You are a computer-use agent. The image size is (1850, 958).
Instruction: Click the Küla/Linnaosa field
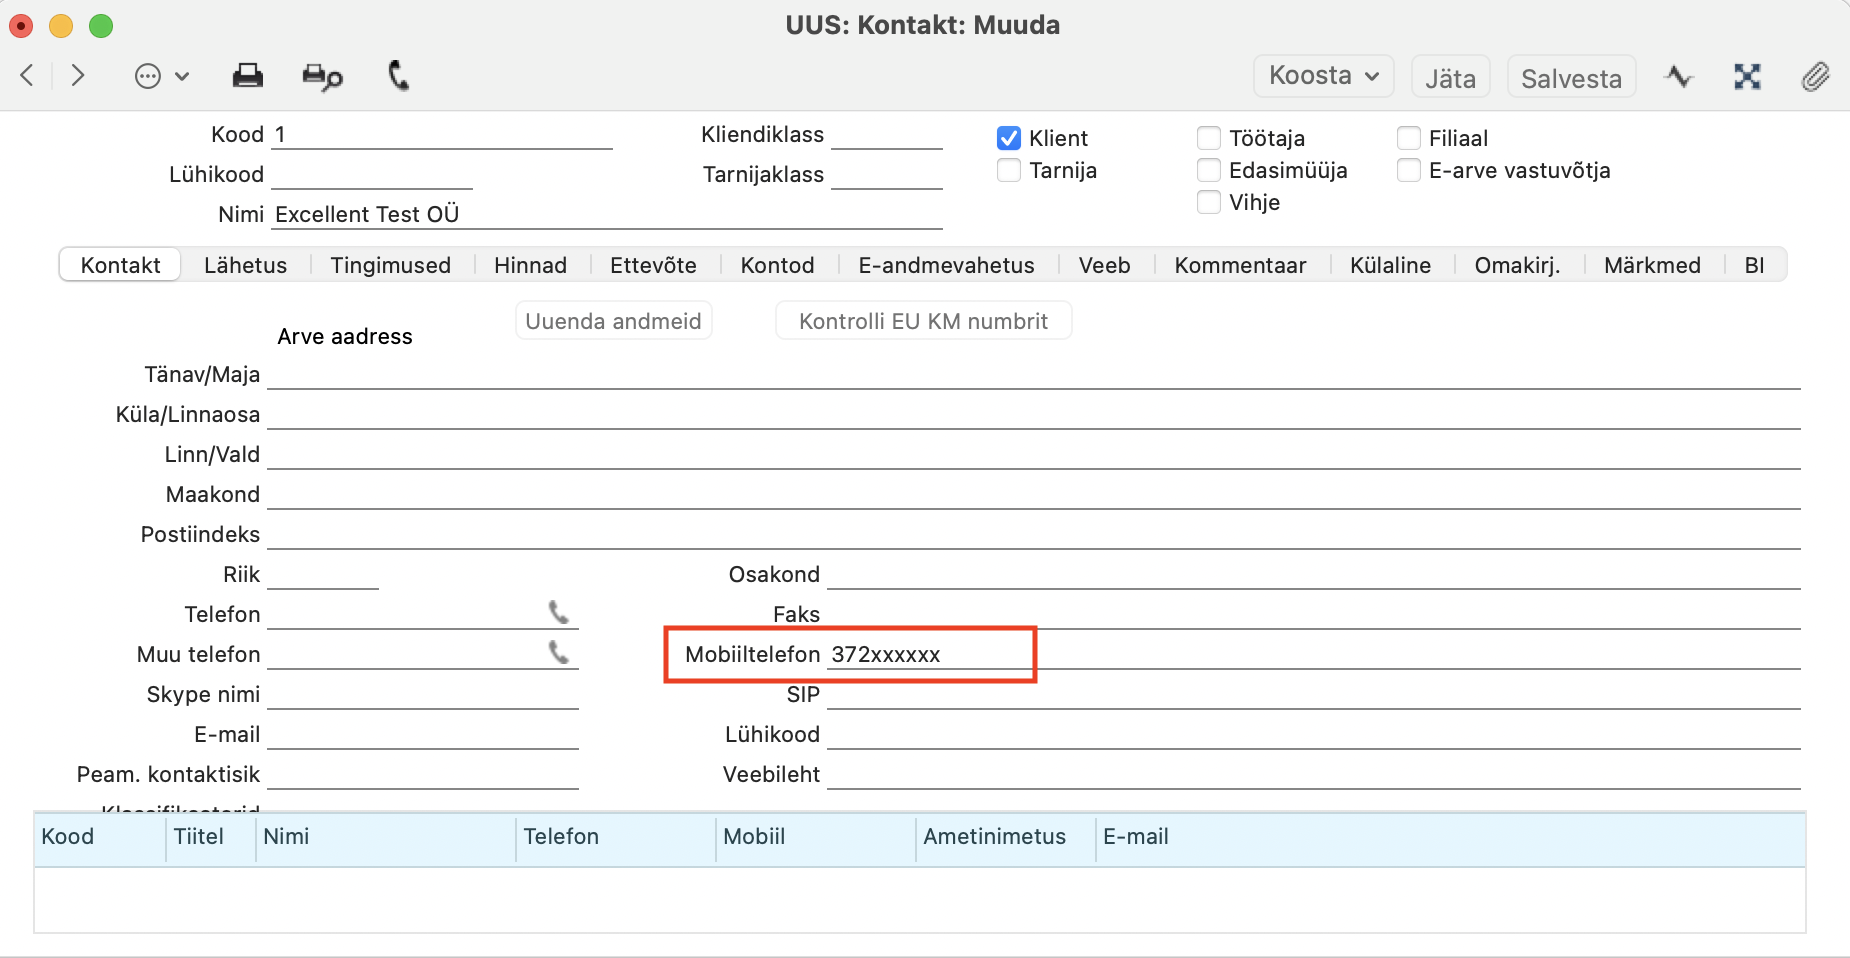(x=1033, y=414)
